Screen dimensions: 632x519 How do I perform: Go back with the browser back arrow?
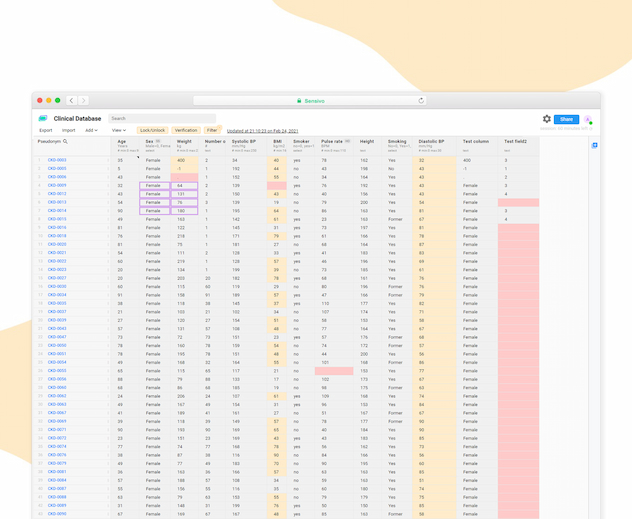coord(71,101)
